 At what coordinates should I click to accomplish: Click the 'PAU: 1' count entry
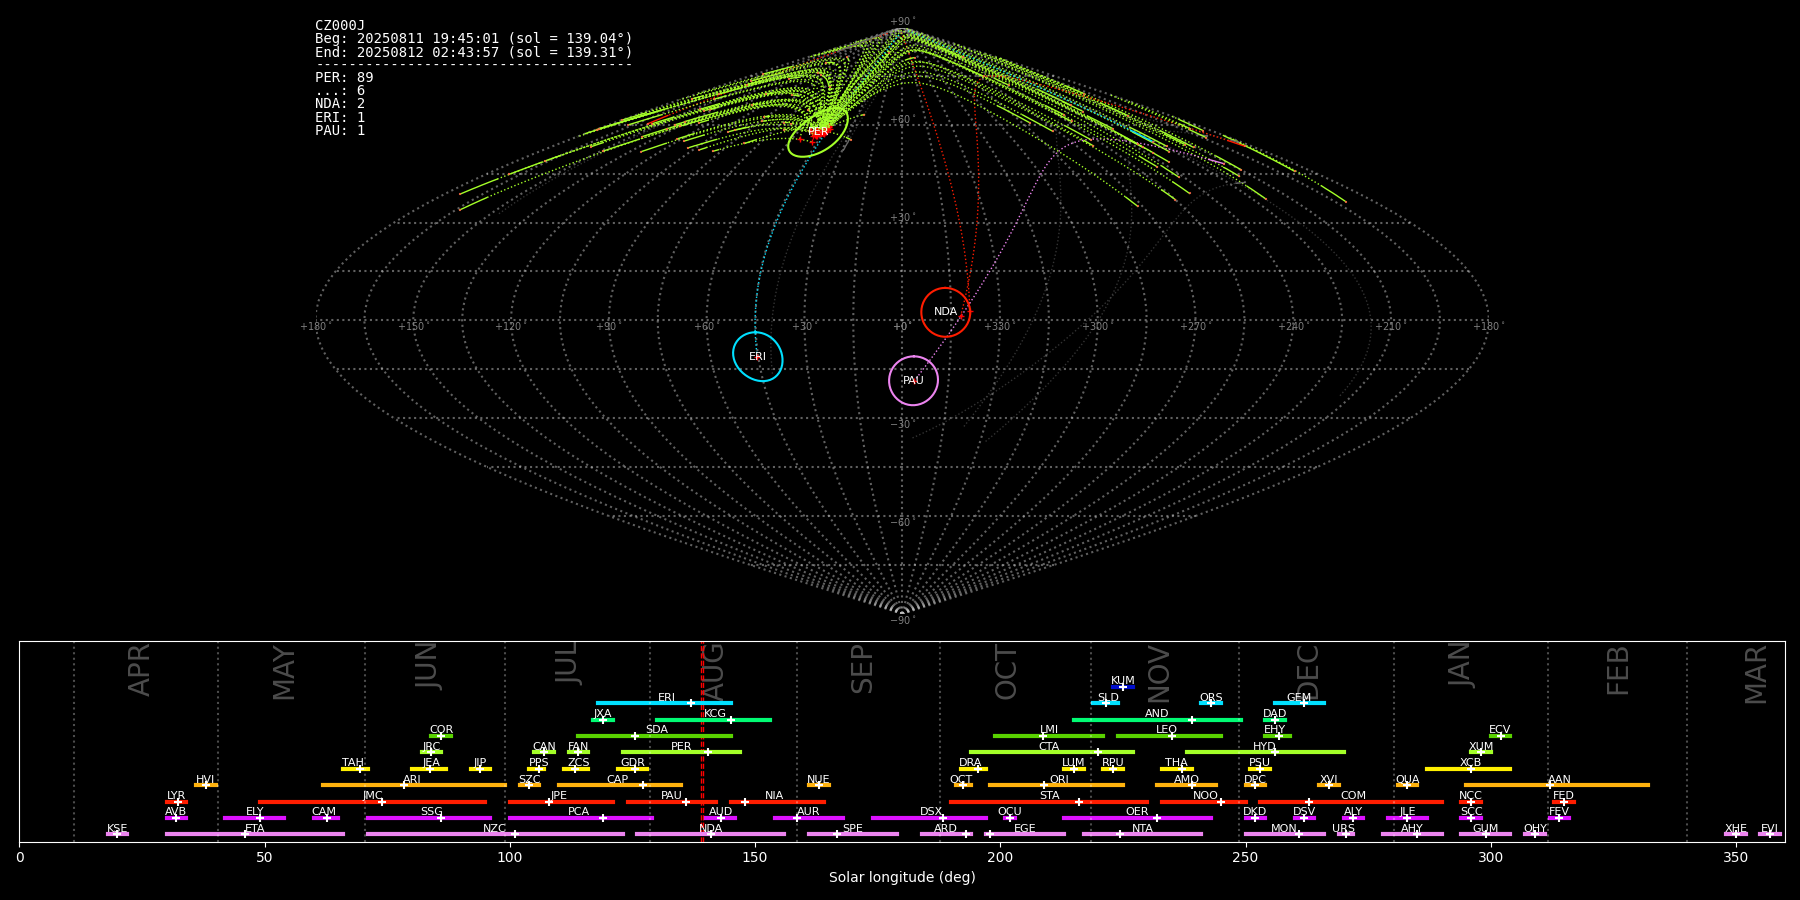[340, 130]
